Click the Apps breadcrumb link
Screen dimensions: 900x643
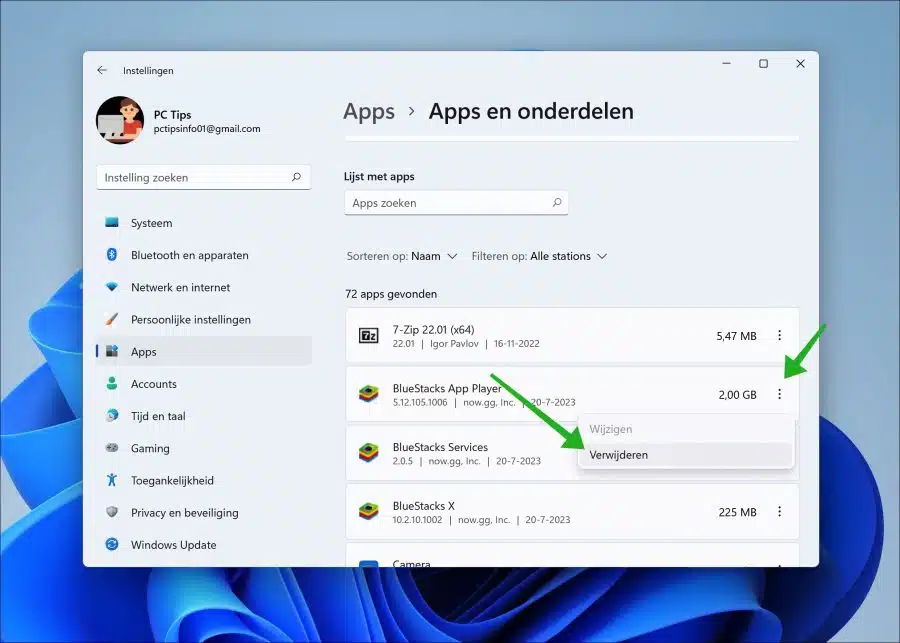pos(369,111)
